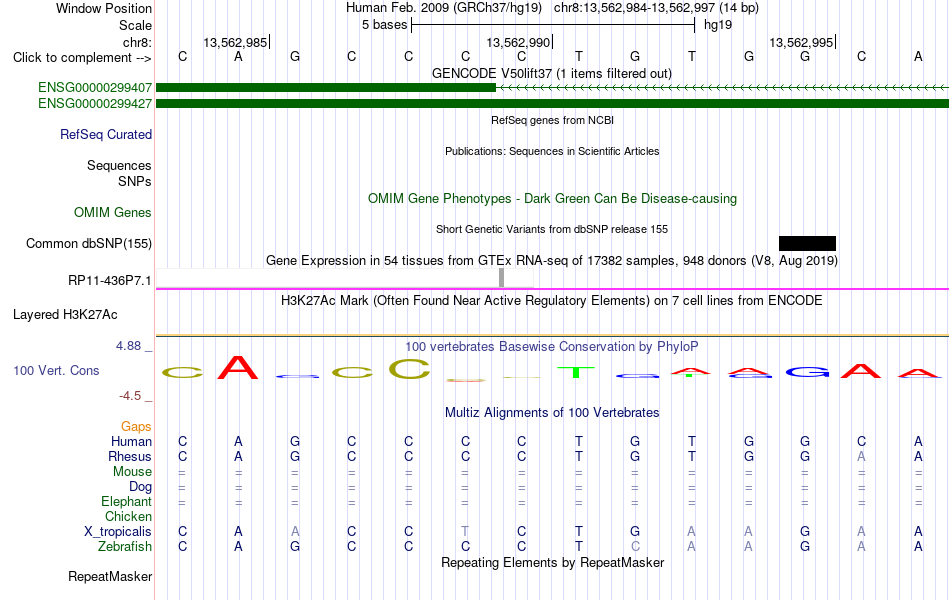Click the PhyloP Basewise Conservation title

point(551,347)
